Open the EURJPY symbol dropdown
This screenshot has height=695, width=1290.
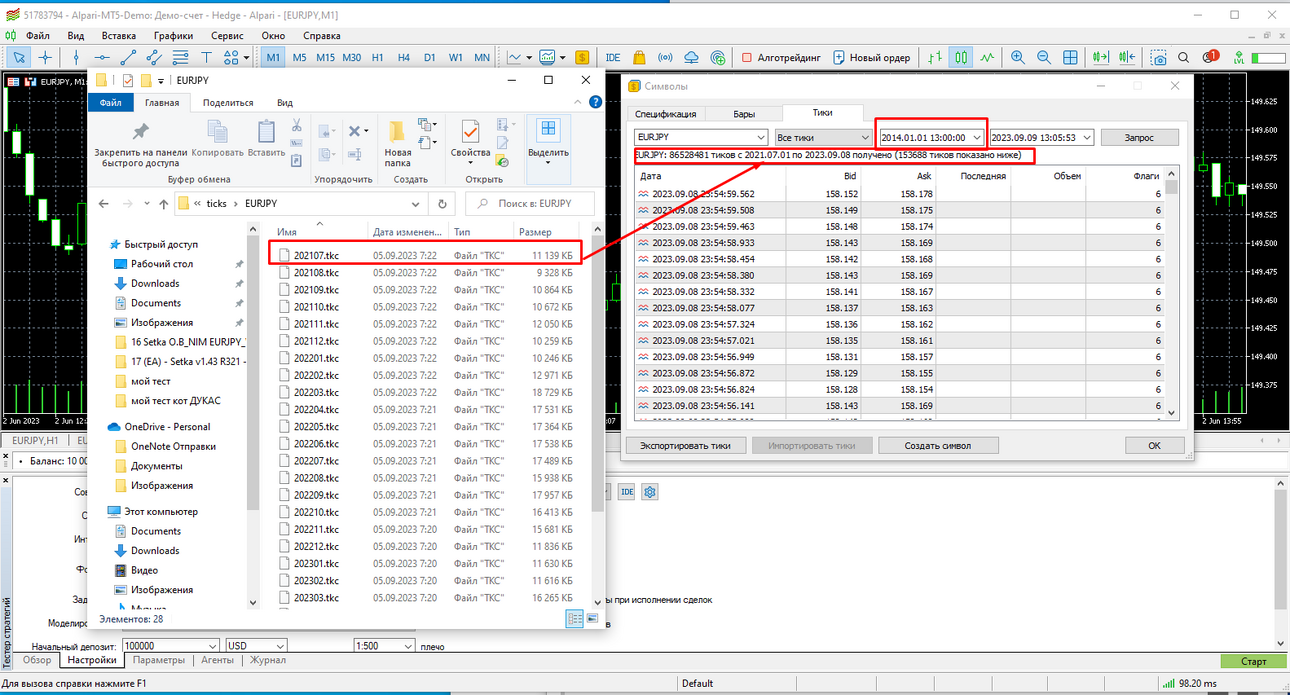click(700, 137)
